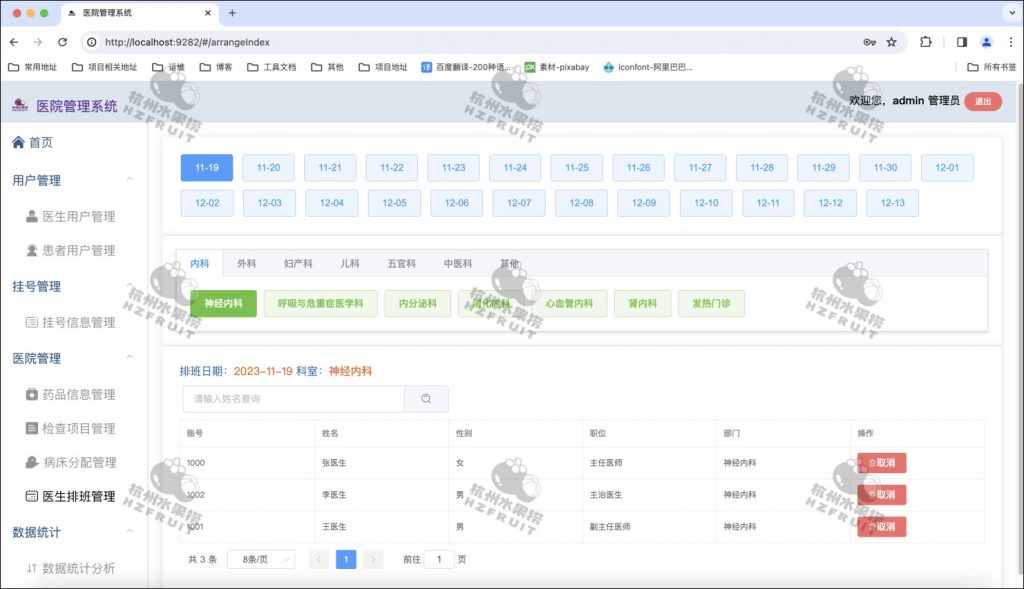Click the search magnifier beside name input
This screenshot has height=589, width=1024.
tap(426, 398)
